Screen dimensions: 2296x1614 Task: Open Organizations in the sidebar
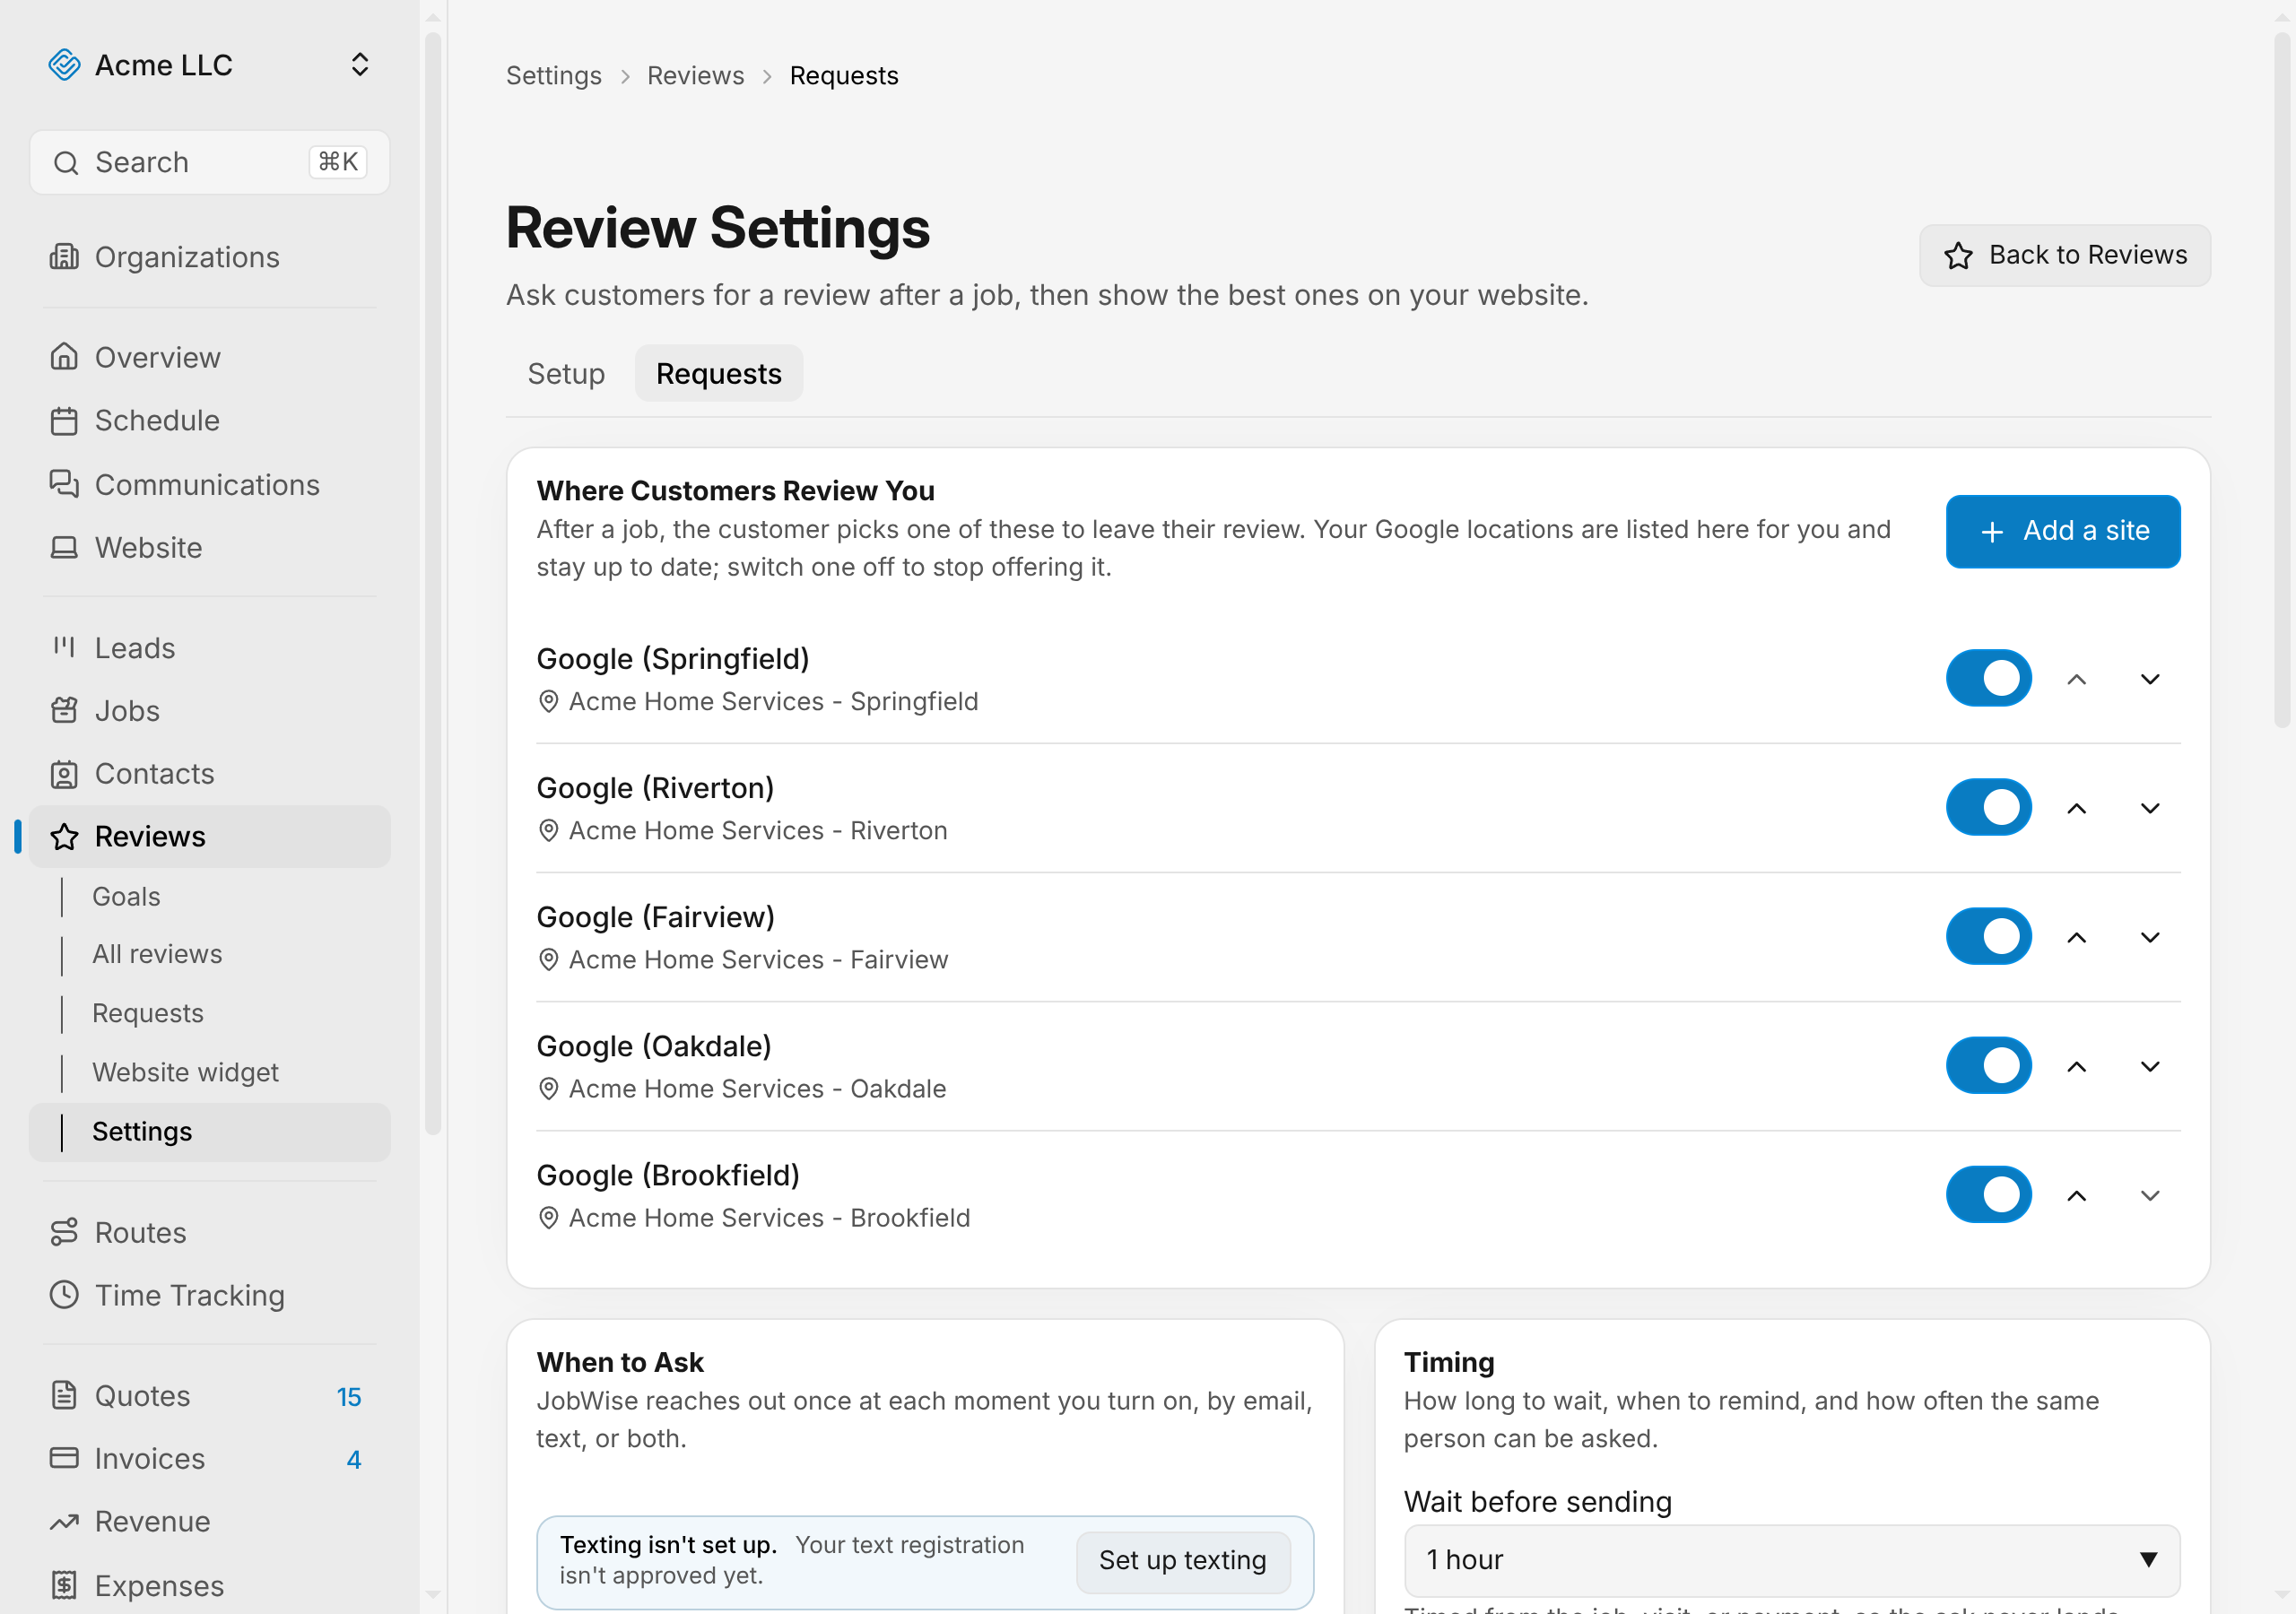point(210,257)
